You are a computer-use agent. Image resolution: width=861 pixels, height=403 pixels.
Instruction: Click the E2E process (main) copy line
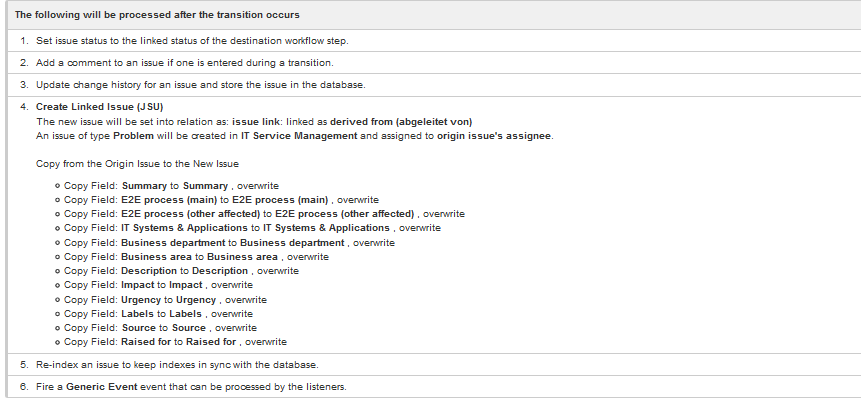(x=221, y=200)
